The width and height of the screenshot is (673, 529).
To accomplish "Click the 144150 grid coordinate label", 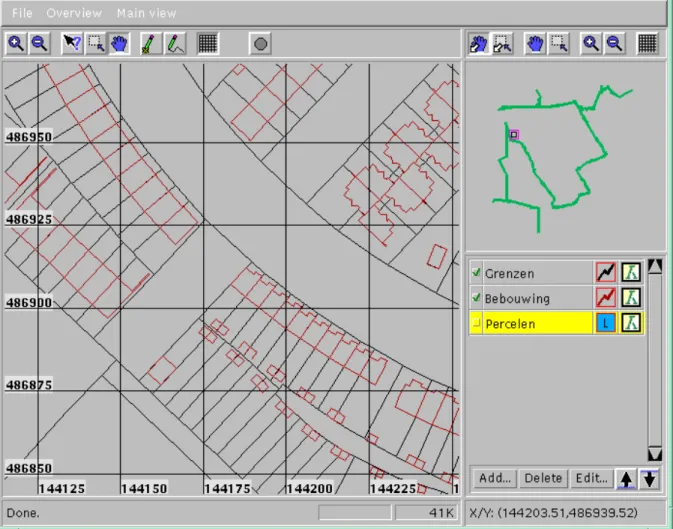I will pos(144,488).
